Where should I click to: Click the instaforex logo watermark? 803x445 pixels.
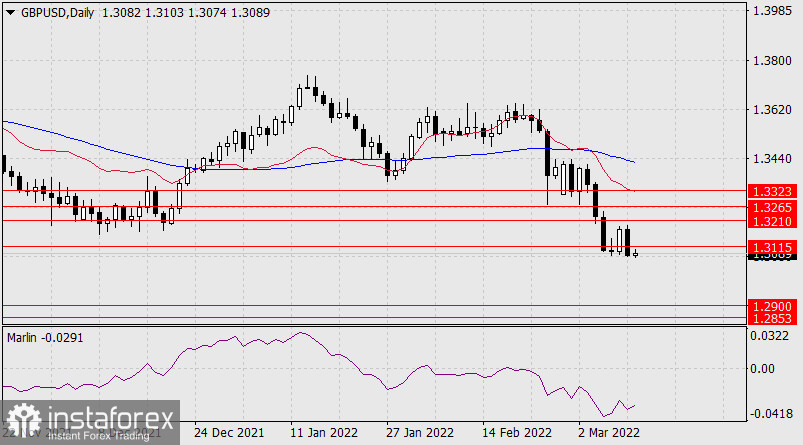(90, 422)
